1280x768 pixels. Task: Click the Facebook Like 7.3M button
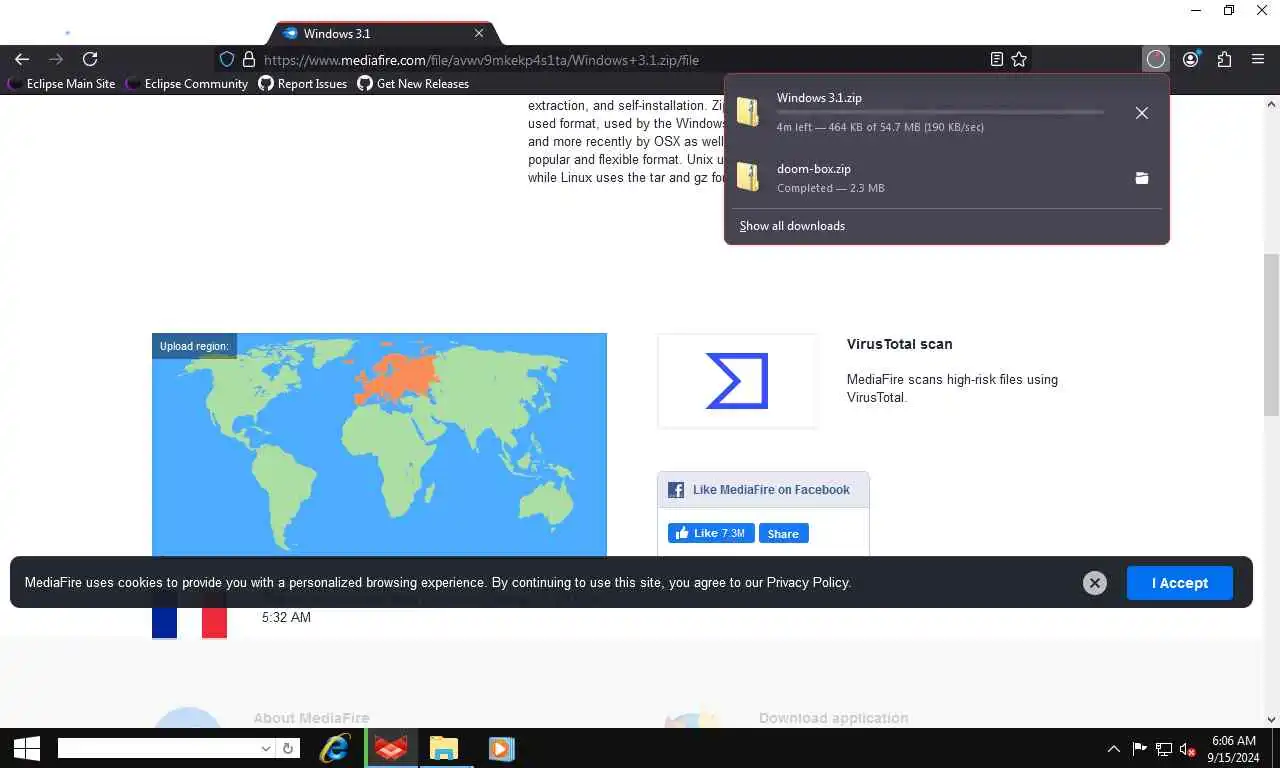(x=711, y=533)
